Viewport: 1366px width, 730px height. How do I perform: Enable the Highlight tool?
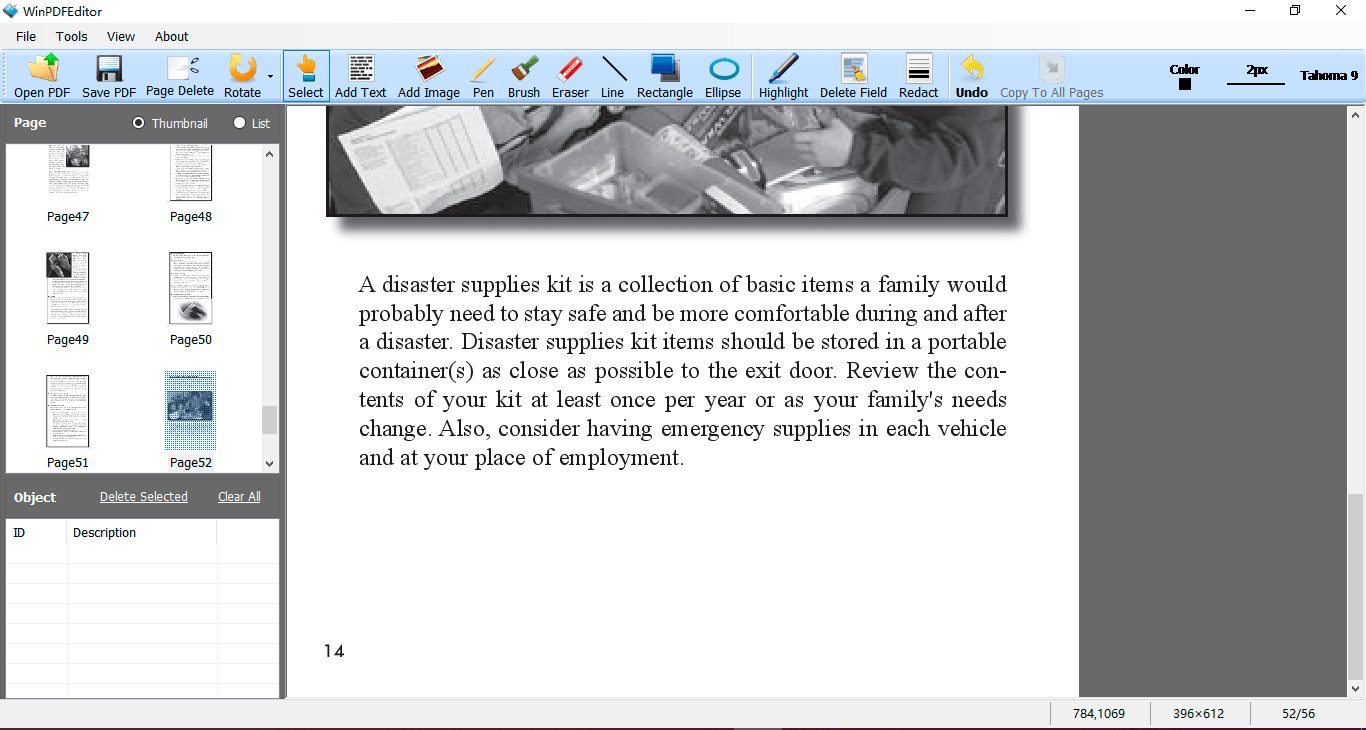pyautogui.click(x=783, y=75)
